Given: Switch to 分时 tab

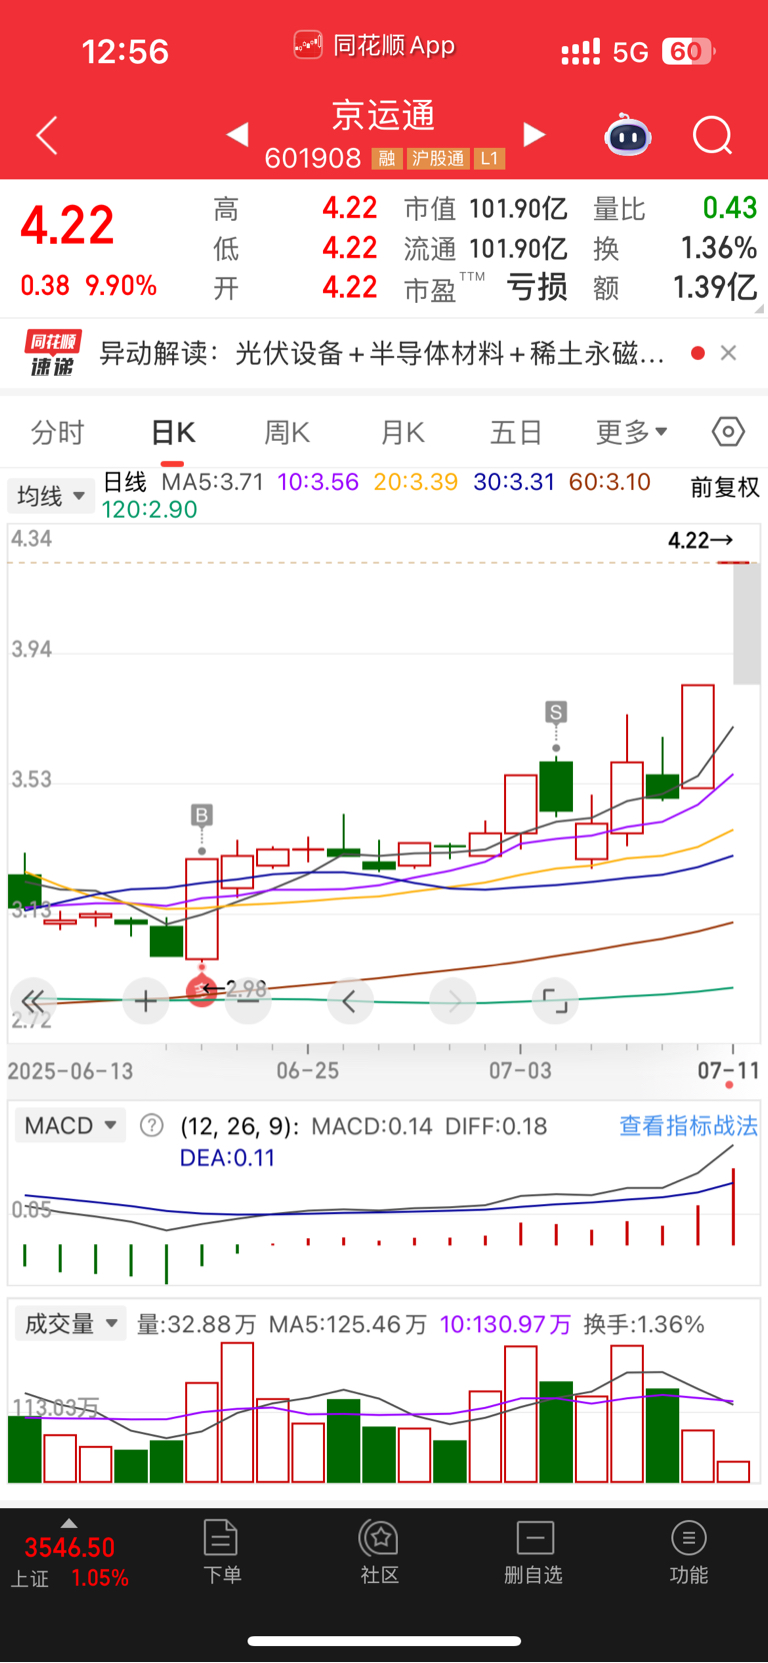Looking at the screenshot, I should coord(57,432).
